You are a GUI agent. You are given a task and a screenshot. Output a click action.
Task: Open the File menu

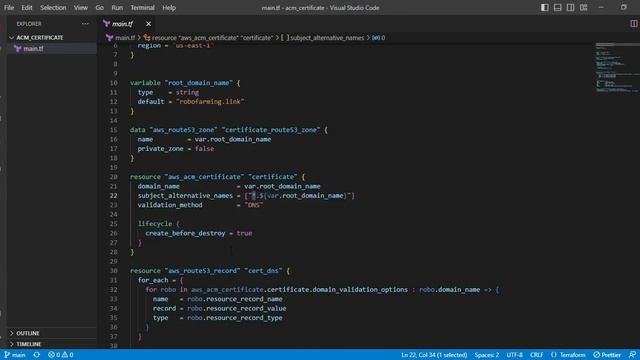[9, 8]
